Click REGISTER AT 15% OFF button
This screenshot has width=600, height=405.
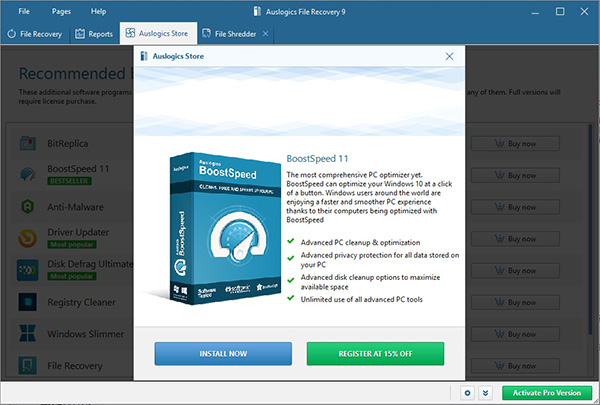375,354
